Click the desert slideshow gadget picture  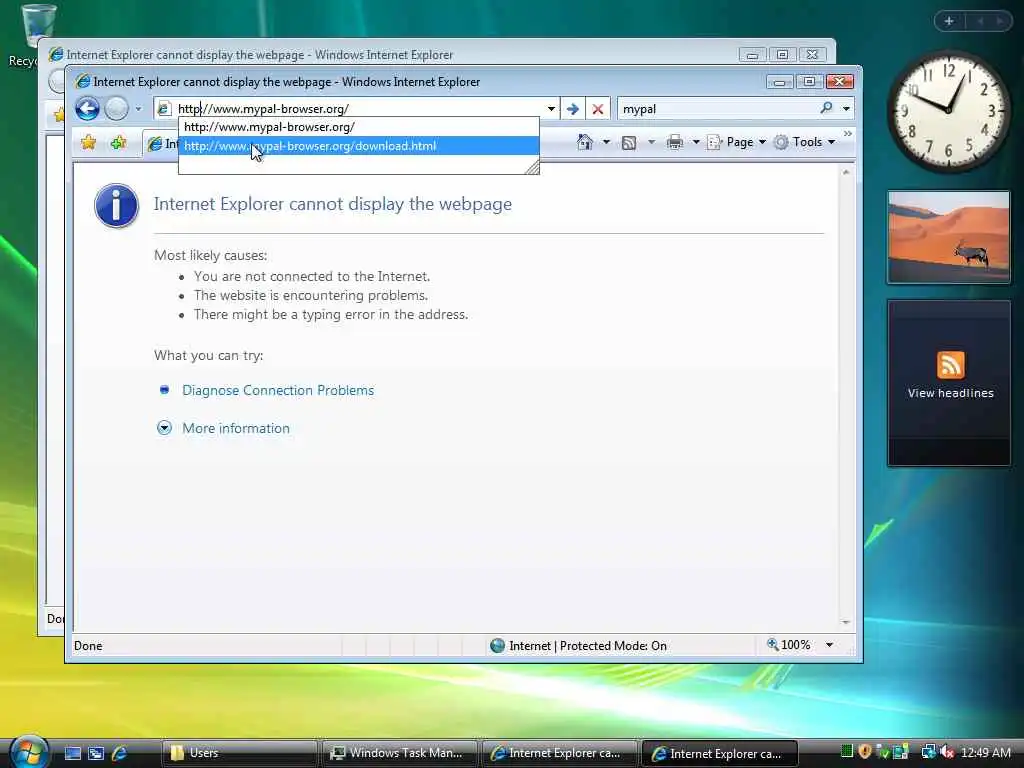(948, 237)
